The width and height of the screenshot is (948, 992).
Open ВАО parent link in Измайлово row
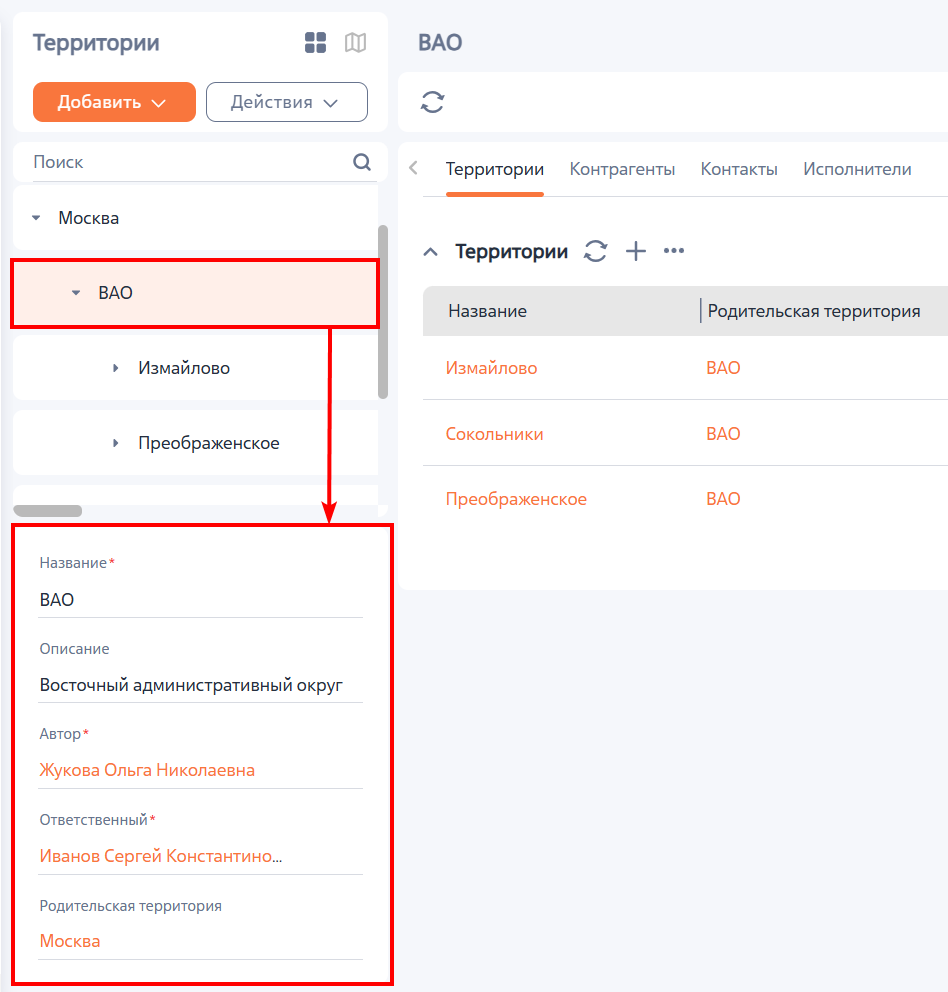(x=723, y=368)
